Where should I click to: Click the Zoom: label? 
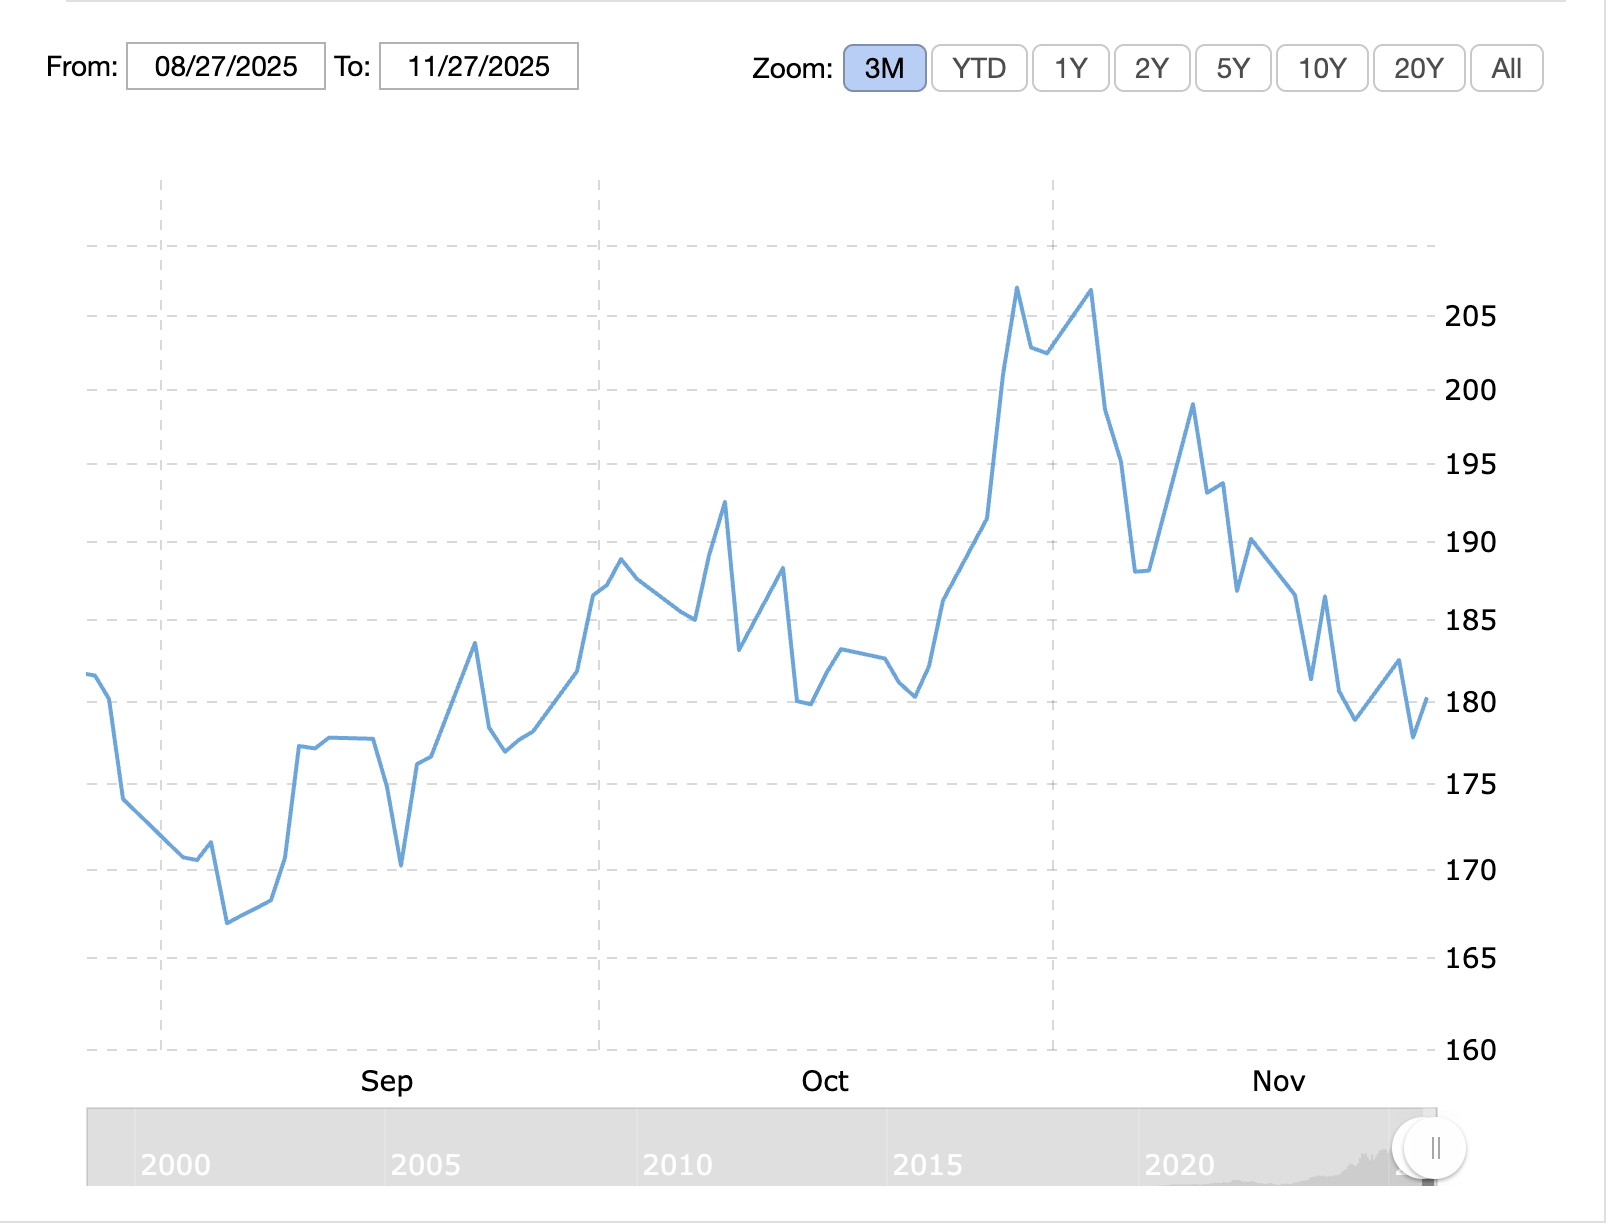click(x=793, y=68)
